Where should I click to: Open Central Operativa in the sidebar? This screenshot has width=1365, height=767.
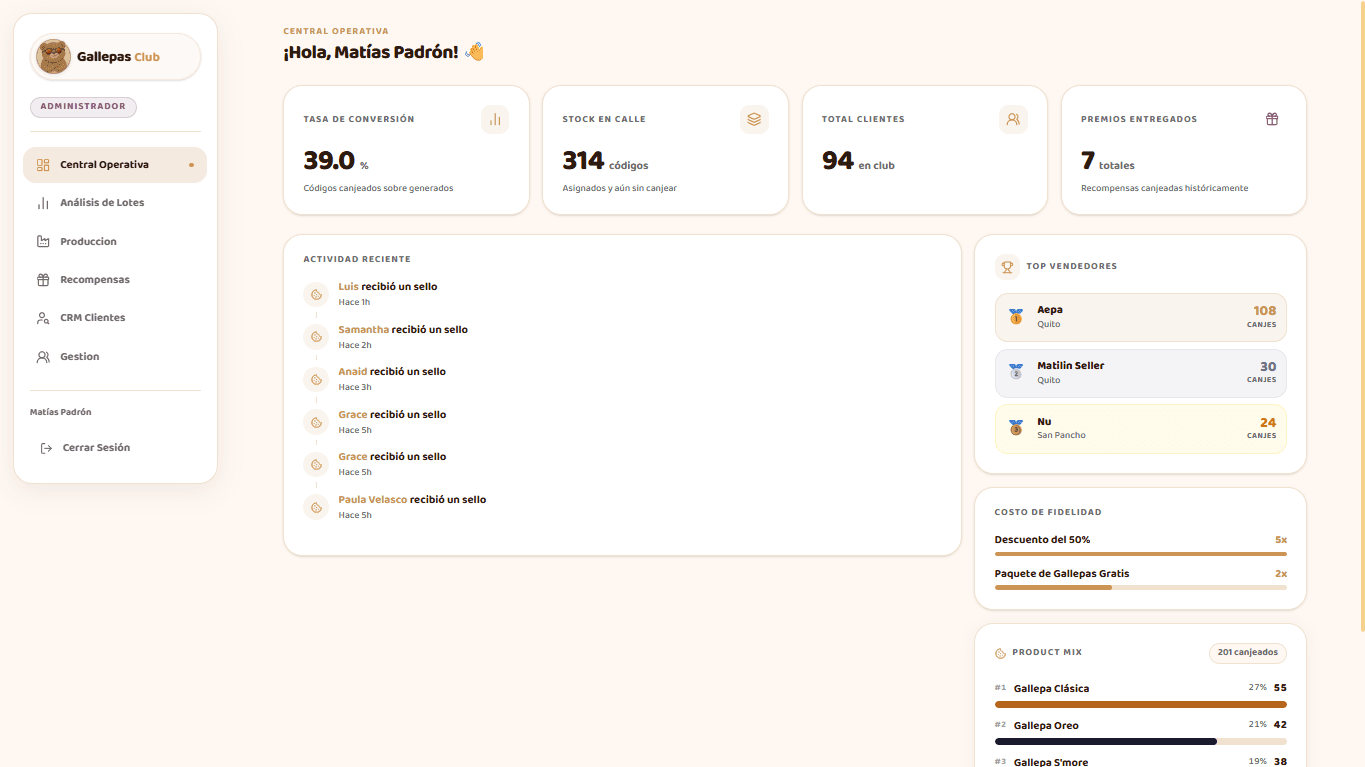tap(115, 165)
